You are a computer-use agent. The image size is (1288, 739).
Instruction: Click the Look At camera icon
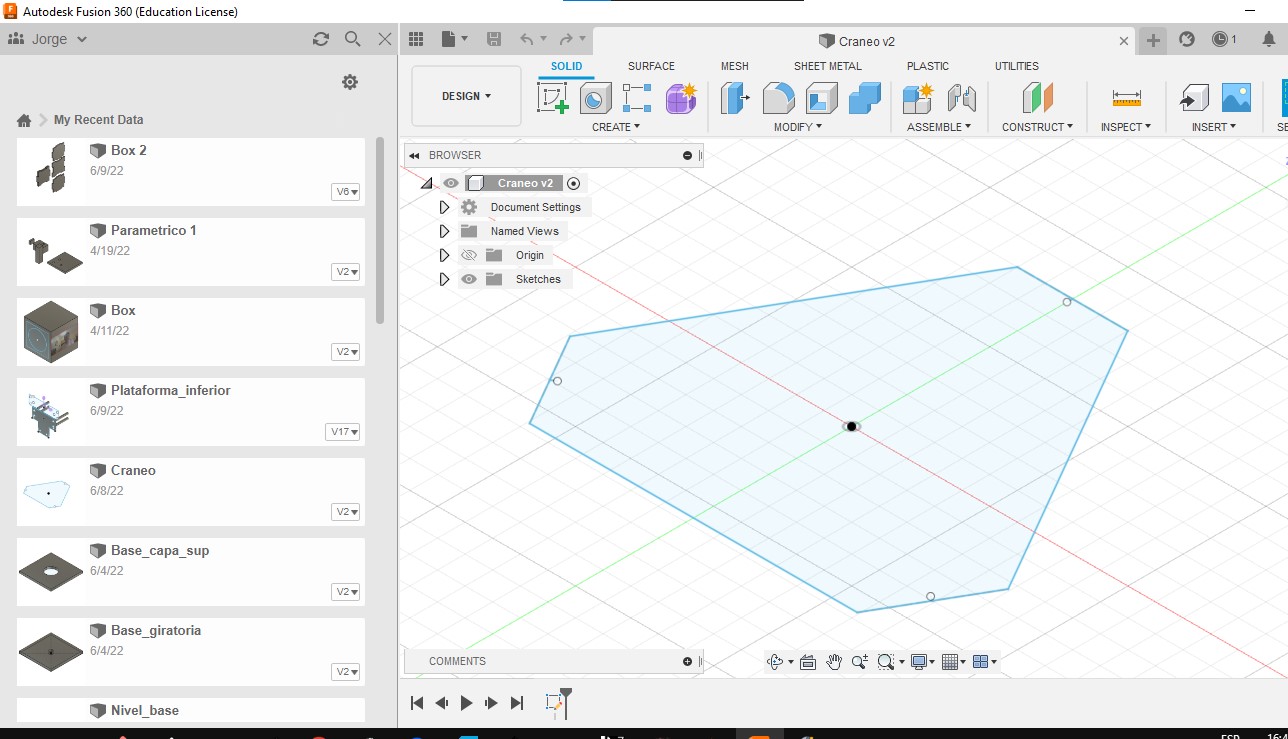tap(808, 662)
